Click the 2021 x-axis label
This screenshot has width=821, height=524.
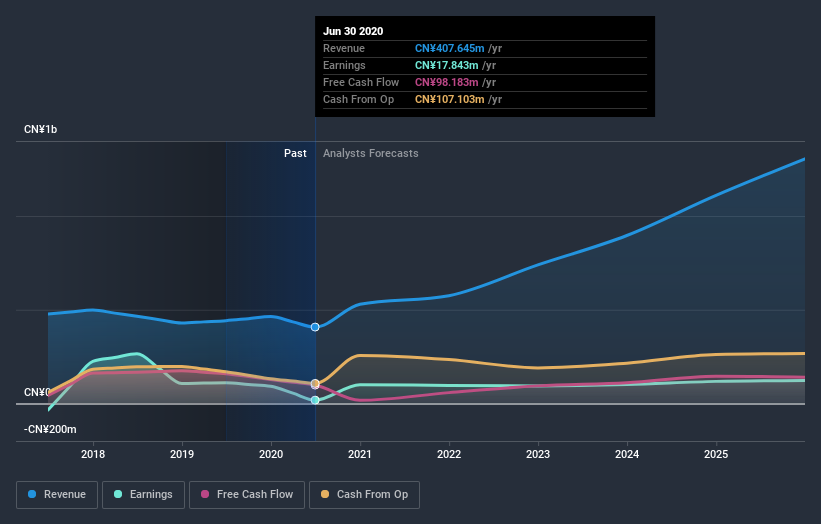tap(360, 454)
